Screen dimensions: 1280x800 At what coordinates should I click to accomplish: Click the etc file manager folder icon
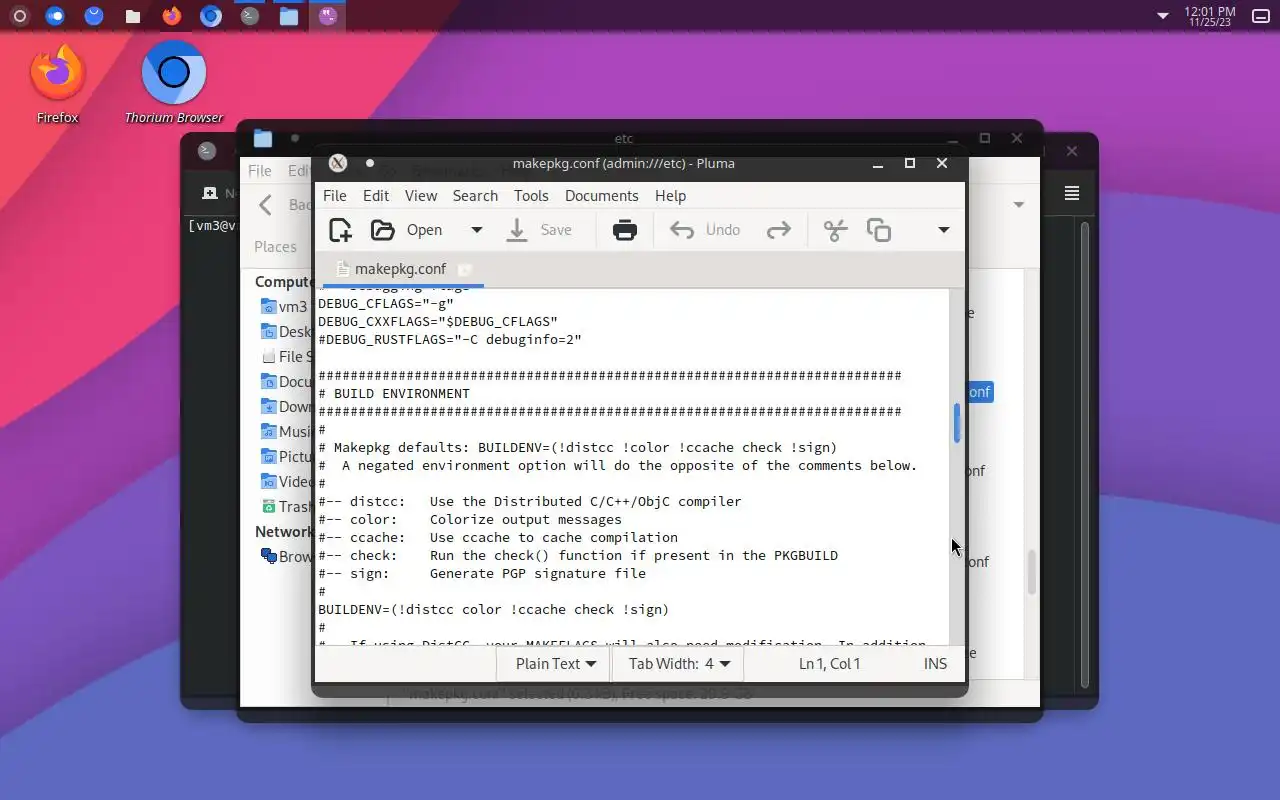[x=263, y=138]
